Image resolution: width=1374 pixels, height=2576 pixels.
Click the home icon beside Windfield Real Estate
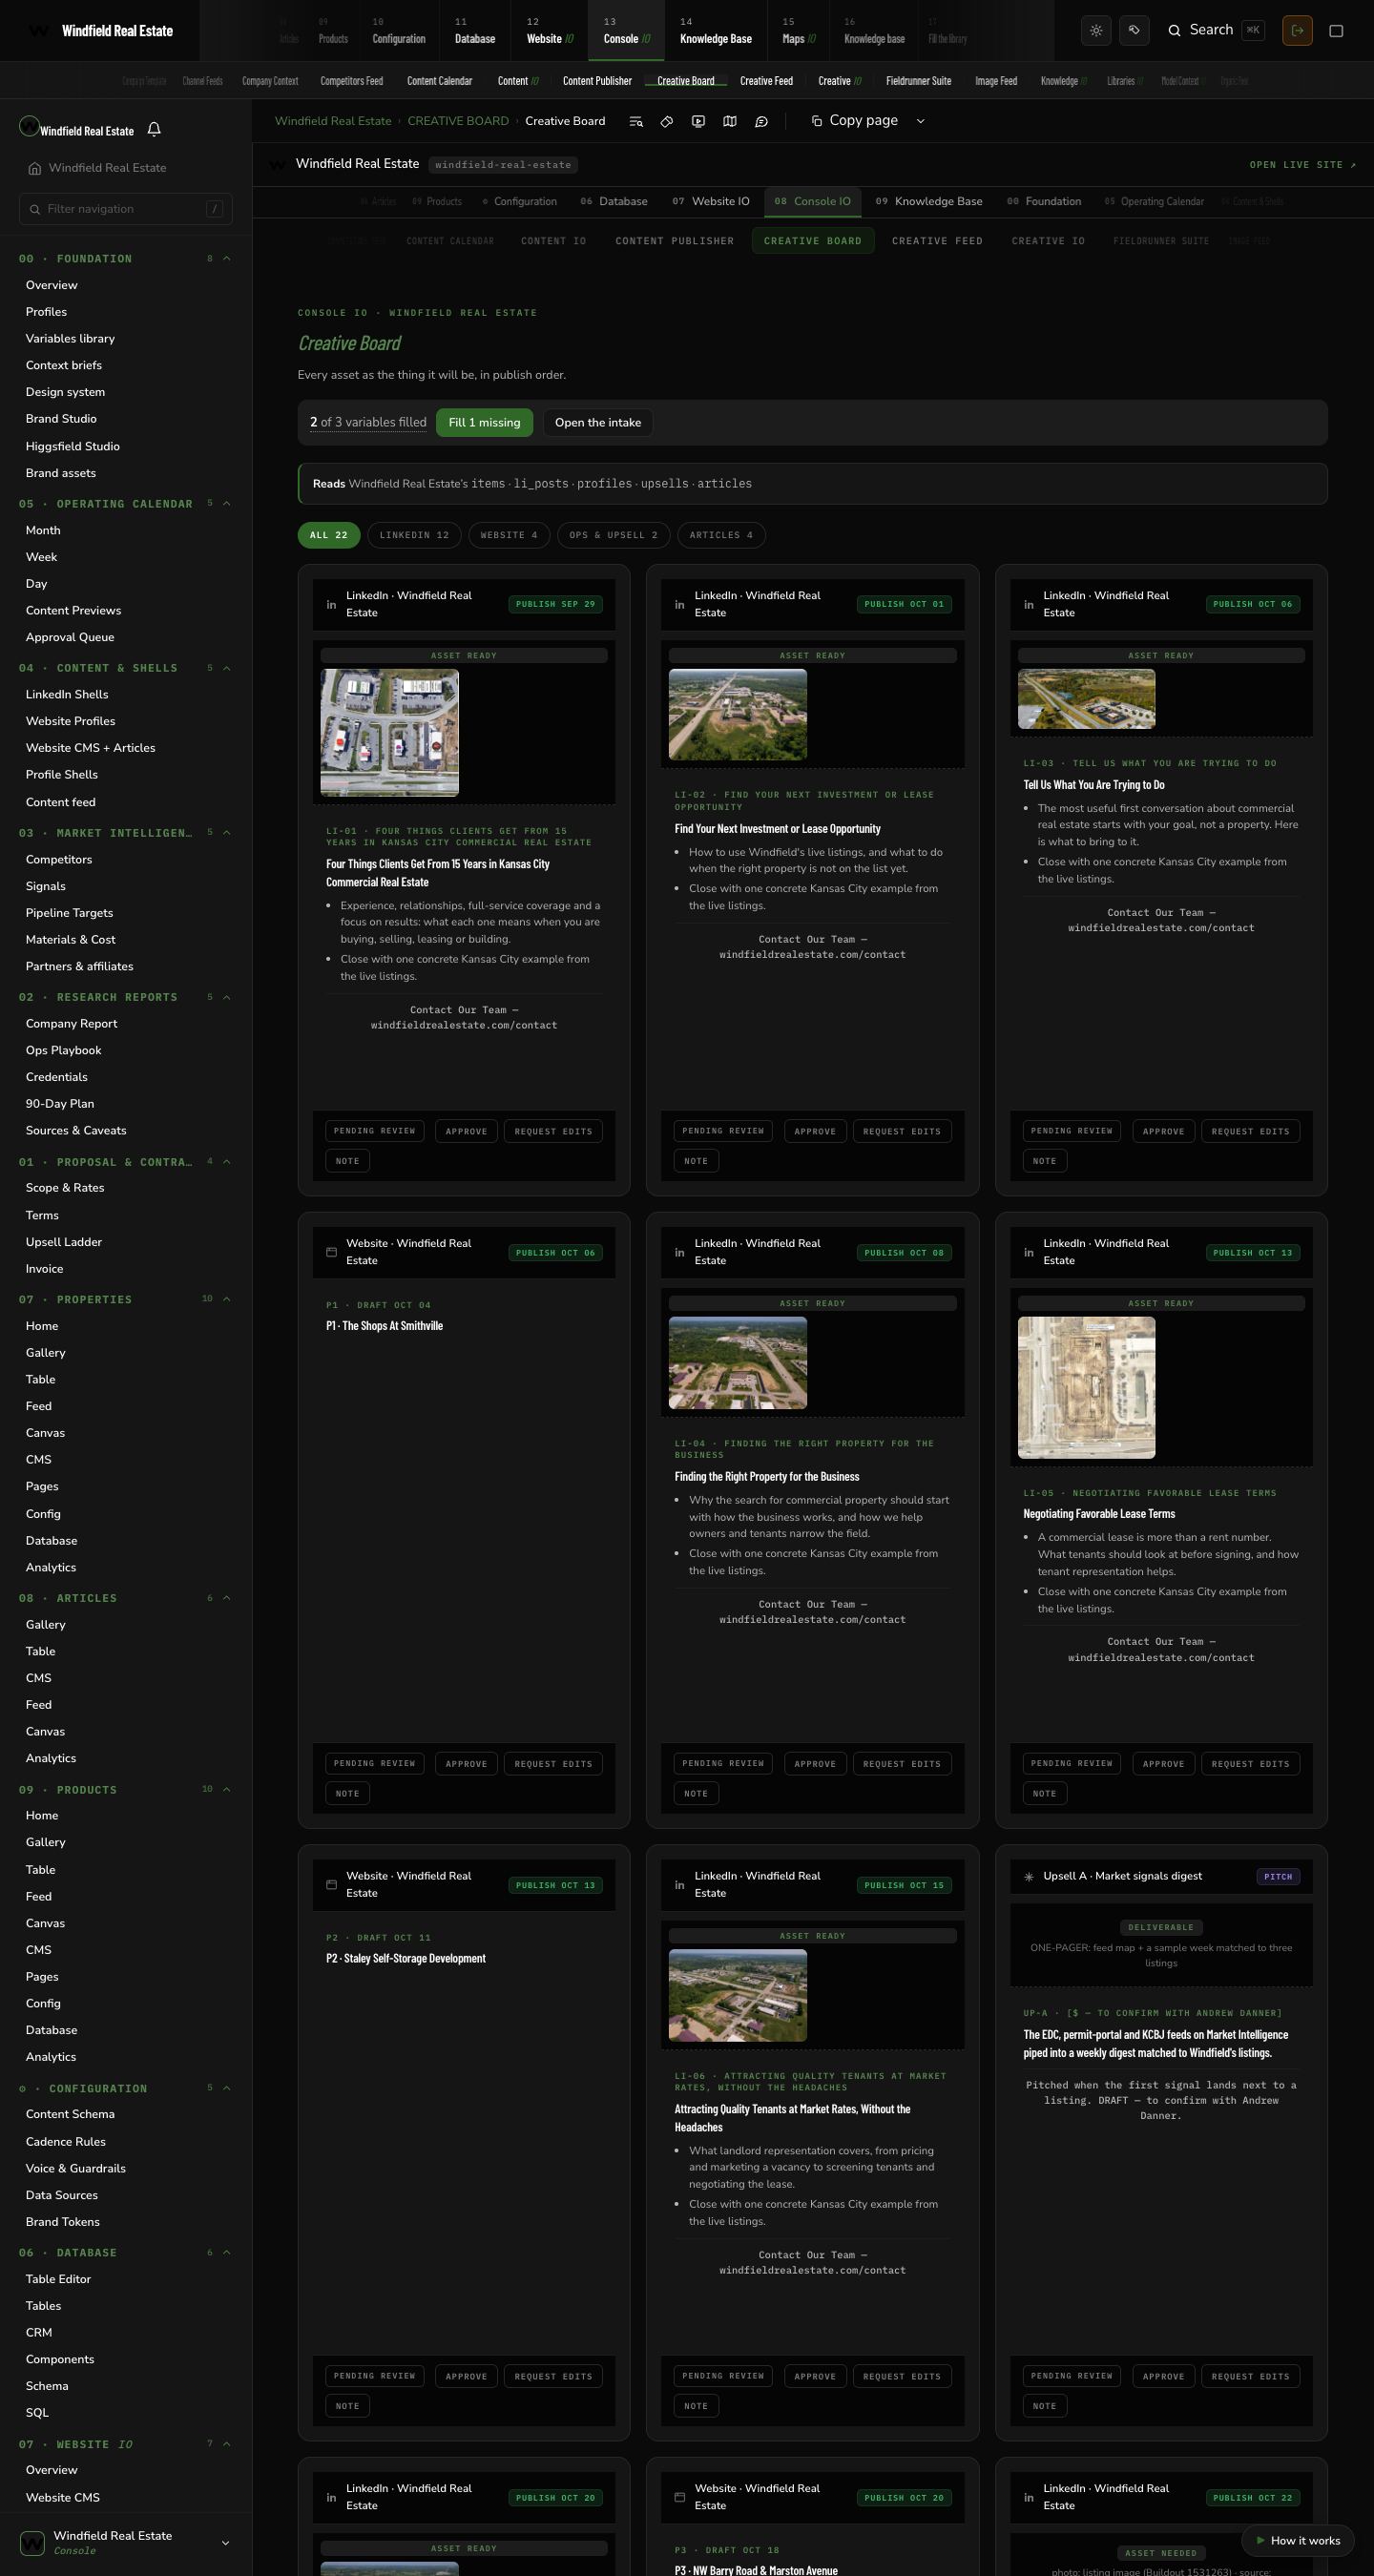click(x=35, y=168)
